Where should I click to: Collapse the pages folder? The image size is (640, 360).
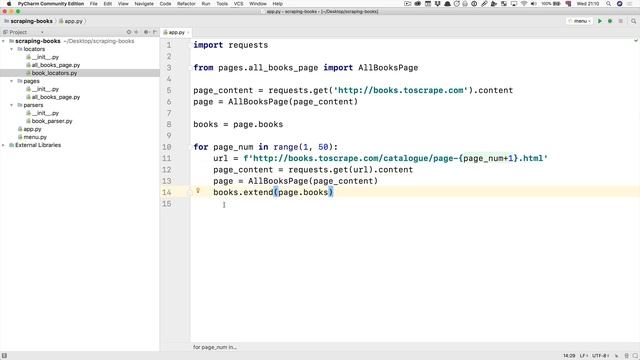(x=11, y=81)
